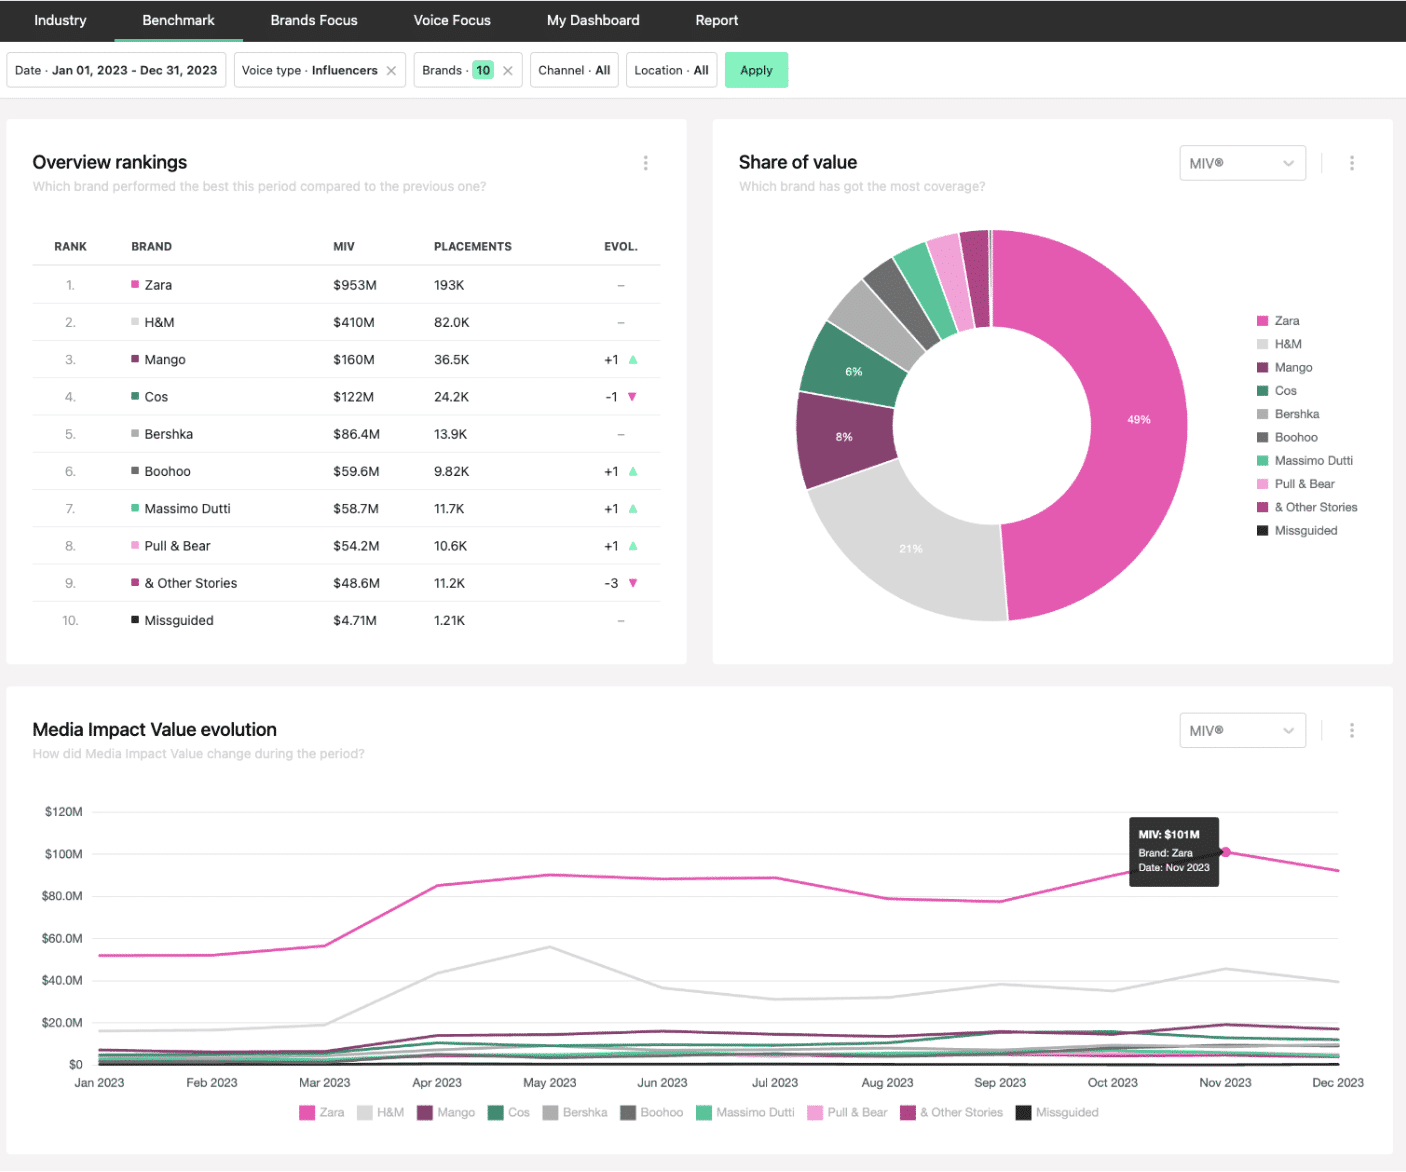Click Mango's green up evolution arrow
Screen dimensions: 1406x1172
[x=633, y=359]
